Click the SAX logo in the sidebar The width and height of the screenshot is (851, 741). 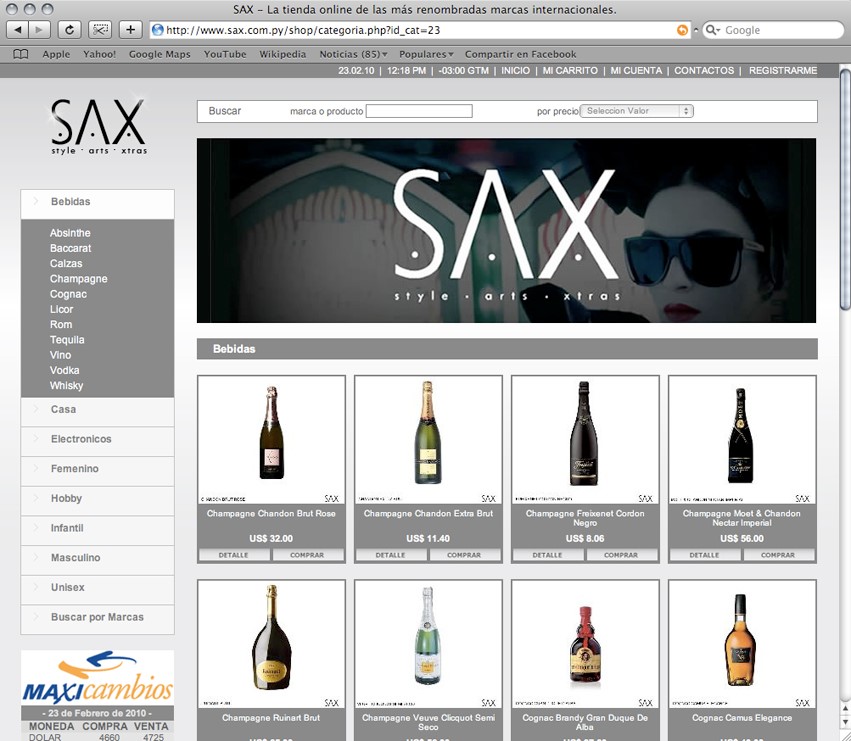pos(99,126)
